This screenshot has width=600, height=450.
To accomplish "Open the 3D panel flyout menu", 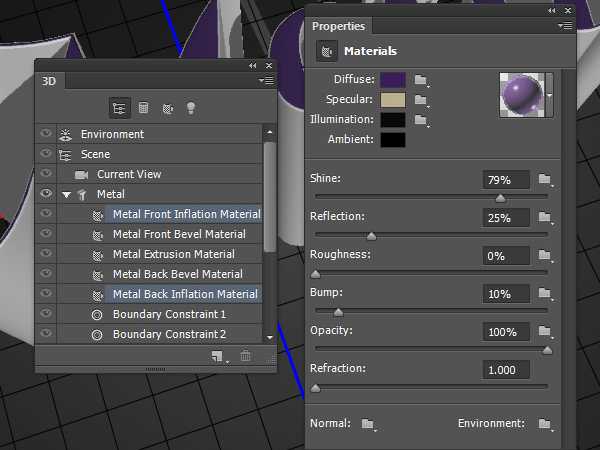I will click(266, 81).
